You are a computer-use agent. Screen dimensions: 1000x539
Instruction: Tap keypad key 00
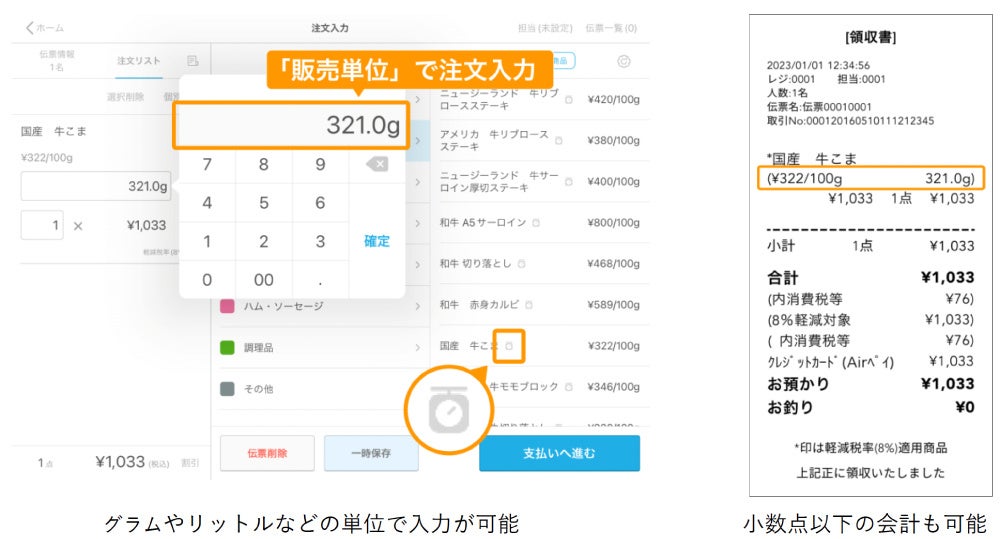pos(263,279)
